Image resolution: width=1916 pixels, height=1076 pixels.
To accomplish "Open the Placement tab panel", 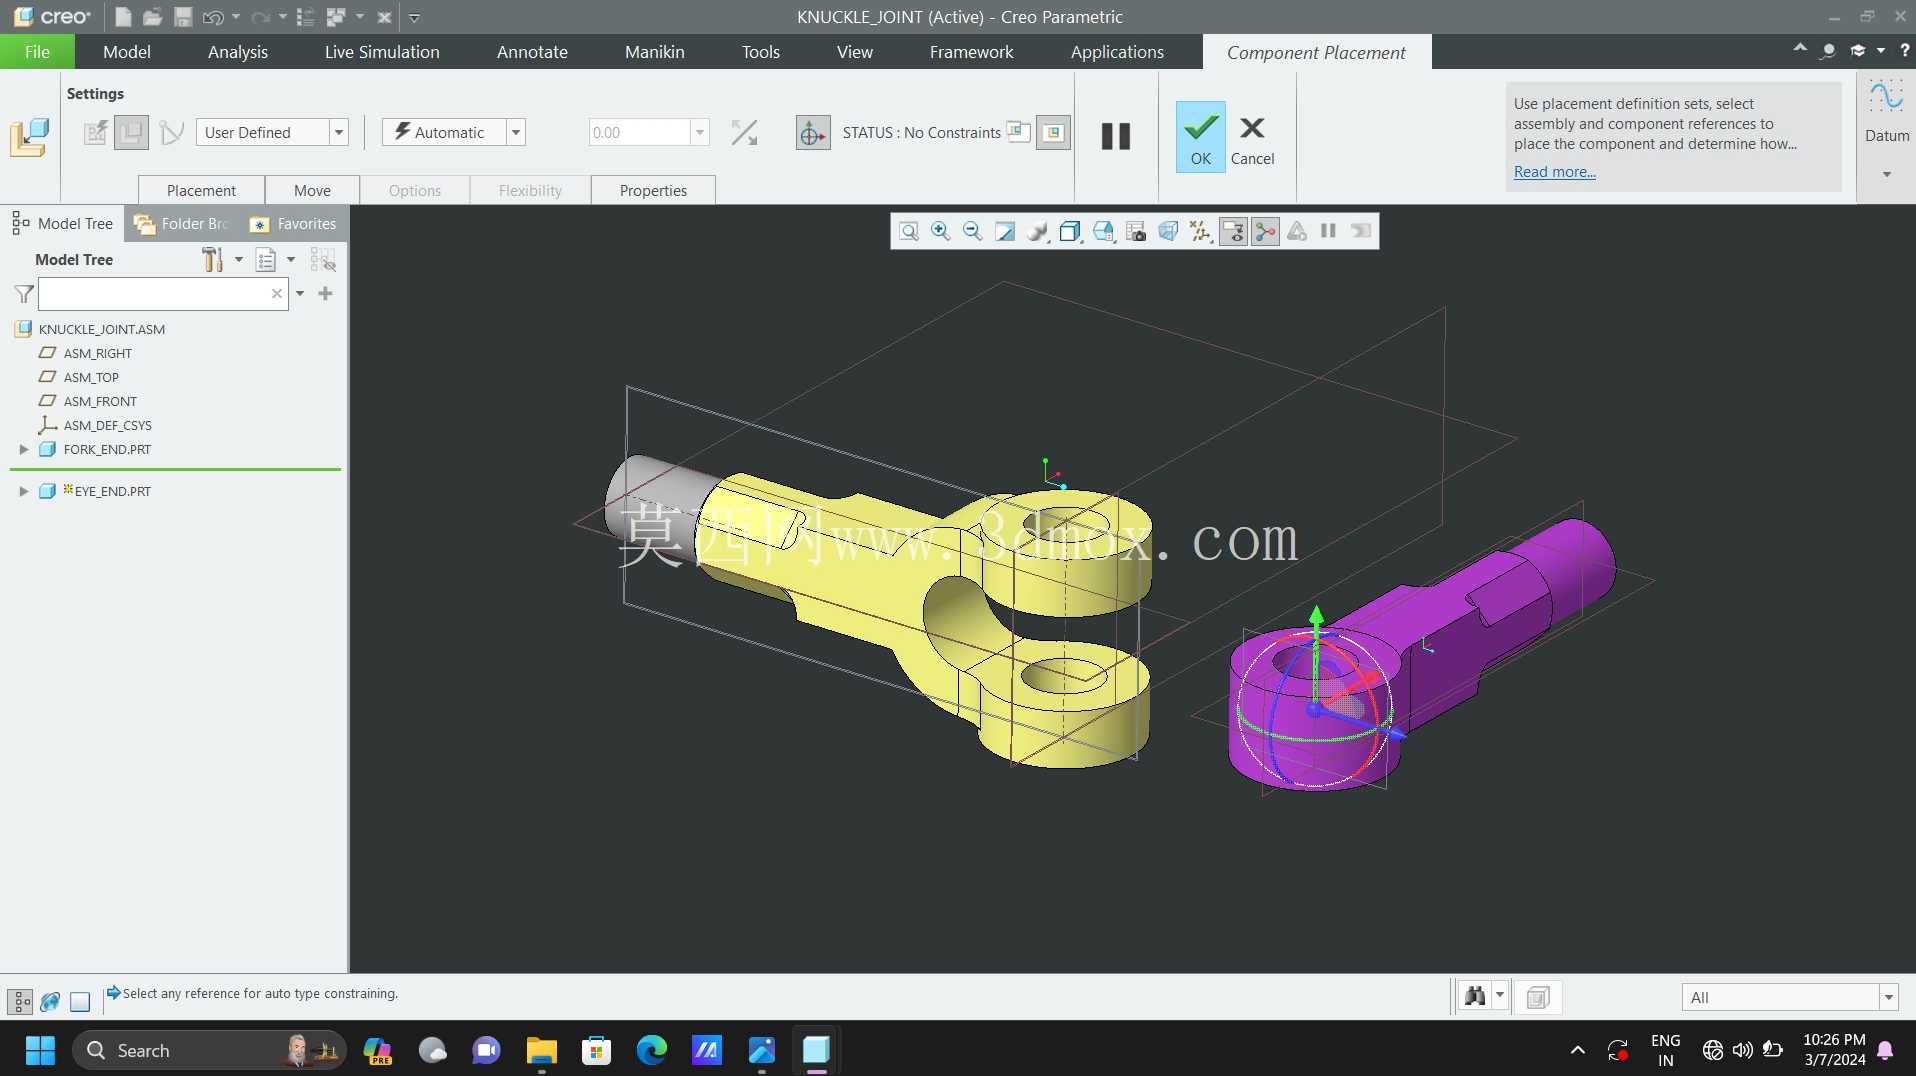I will (x=201, y=190).
